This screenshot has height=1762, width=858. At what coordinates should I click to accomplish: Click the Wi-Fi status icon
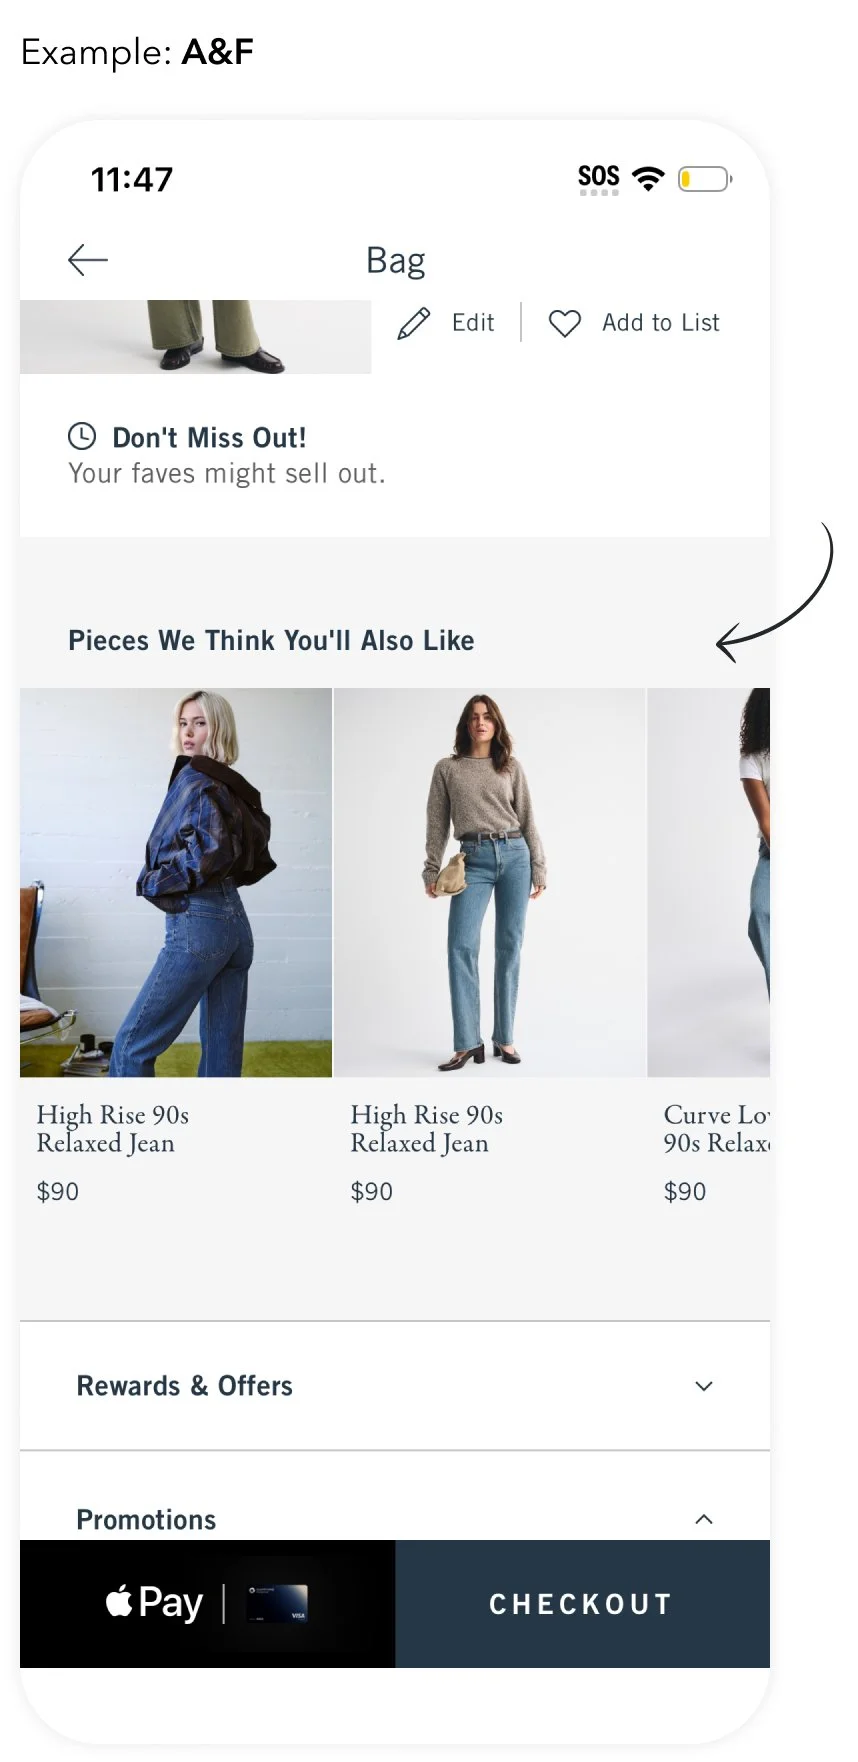click(649, 179)
